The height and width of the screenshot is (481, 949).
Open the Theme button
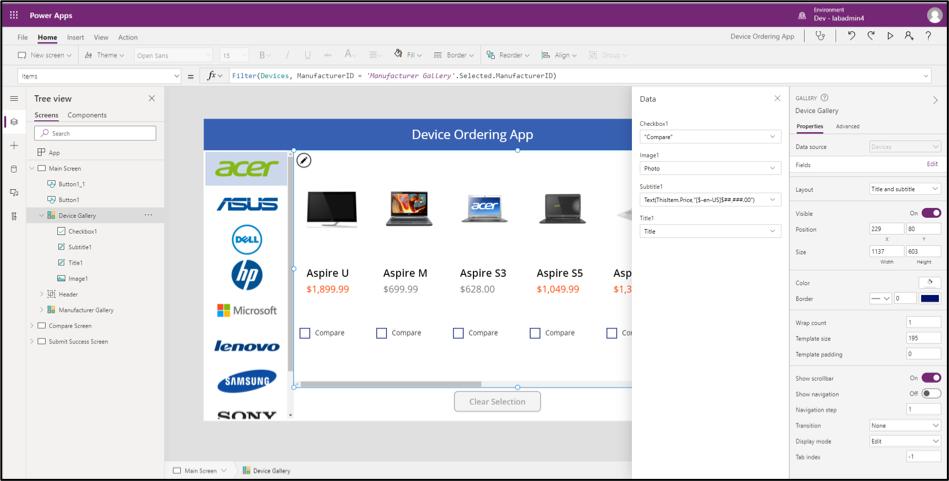tap(105, 55)
